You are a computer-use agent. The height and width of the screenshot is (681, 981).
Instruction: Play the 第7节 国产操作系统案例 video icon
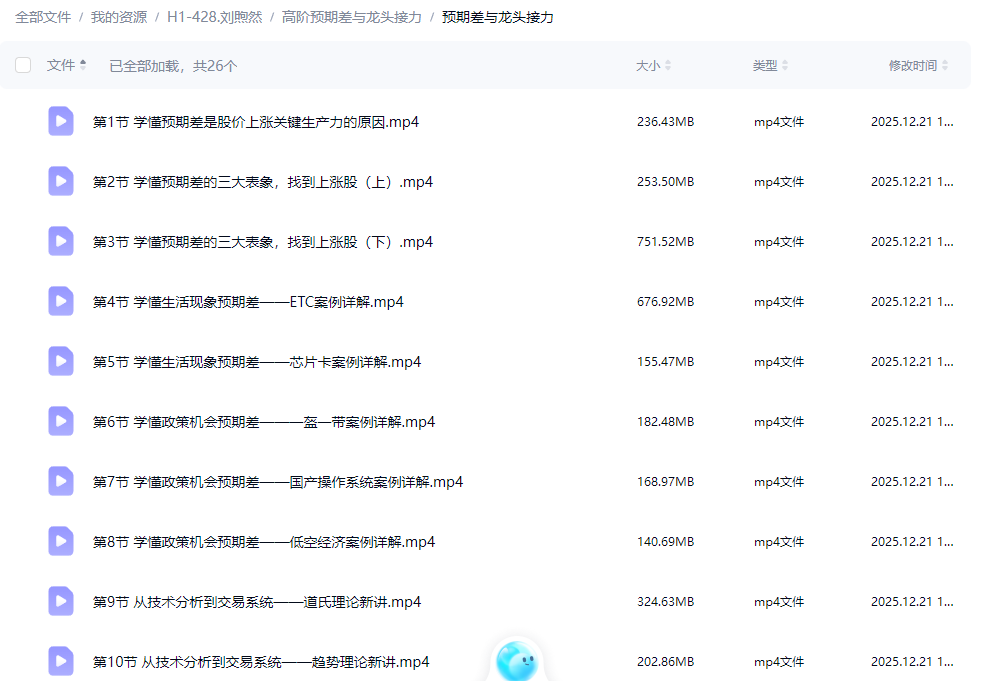pyautogui.click(x=61, y=481)
